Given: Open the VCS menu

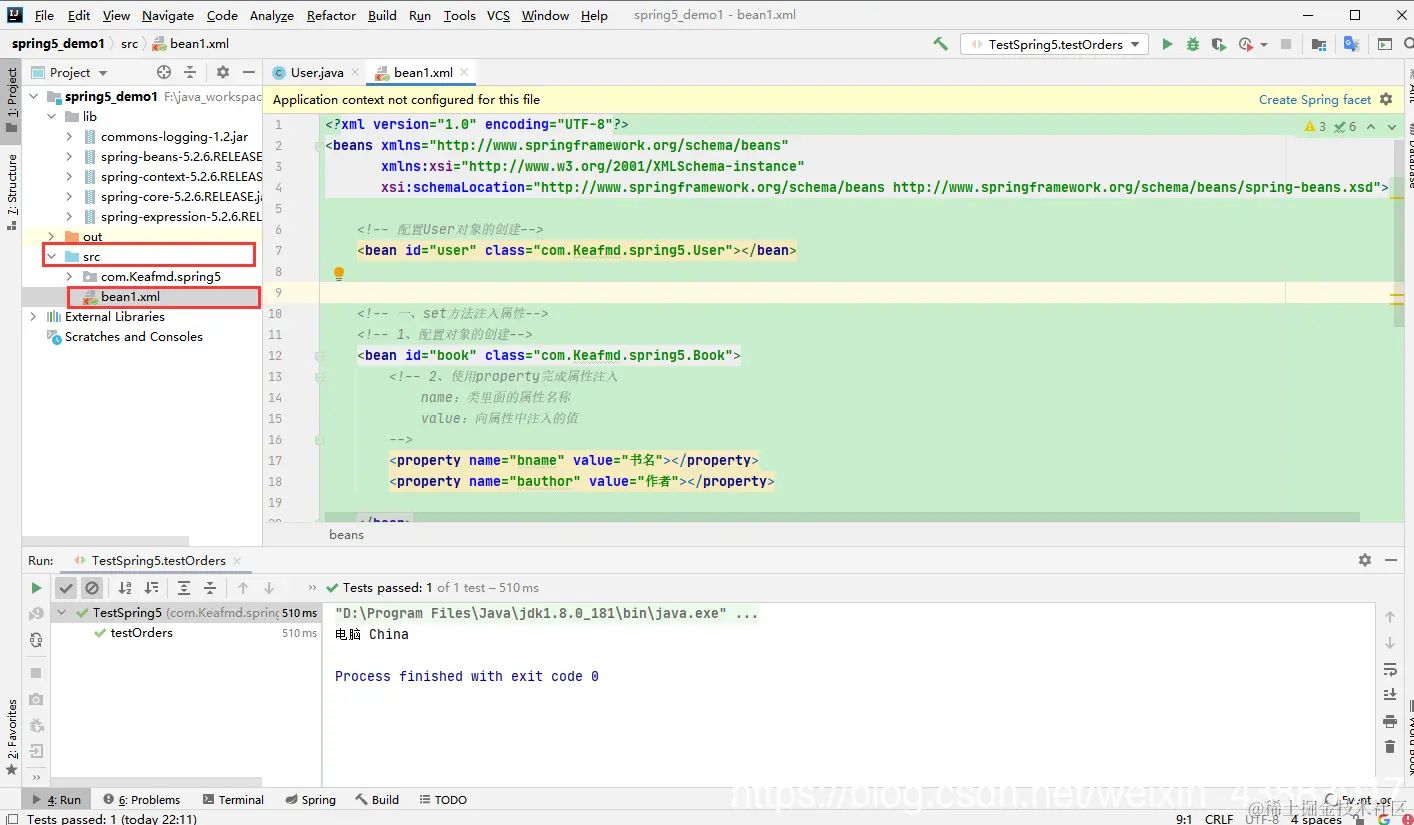Looking at the screenshot, I should [x=498, y=15].
